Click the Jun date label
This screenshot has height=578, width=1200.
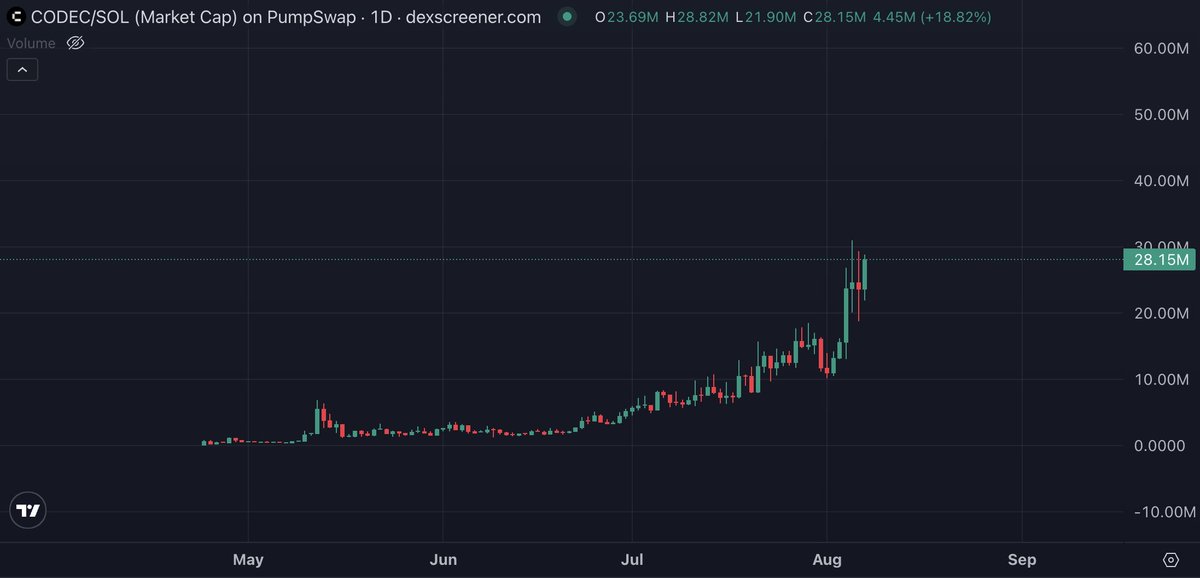coord(442,560)
